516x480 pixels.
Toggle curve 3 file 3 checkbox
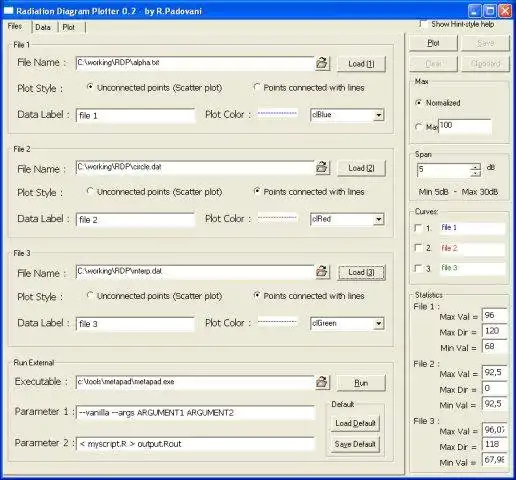coord(418,268)
